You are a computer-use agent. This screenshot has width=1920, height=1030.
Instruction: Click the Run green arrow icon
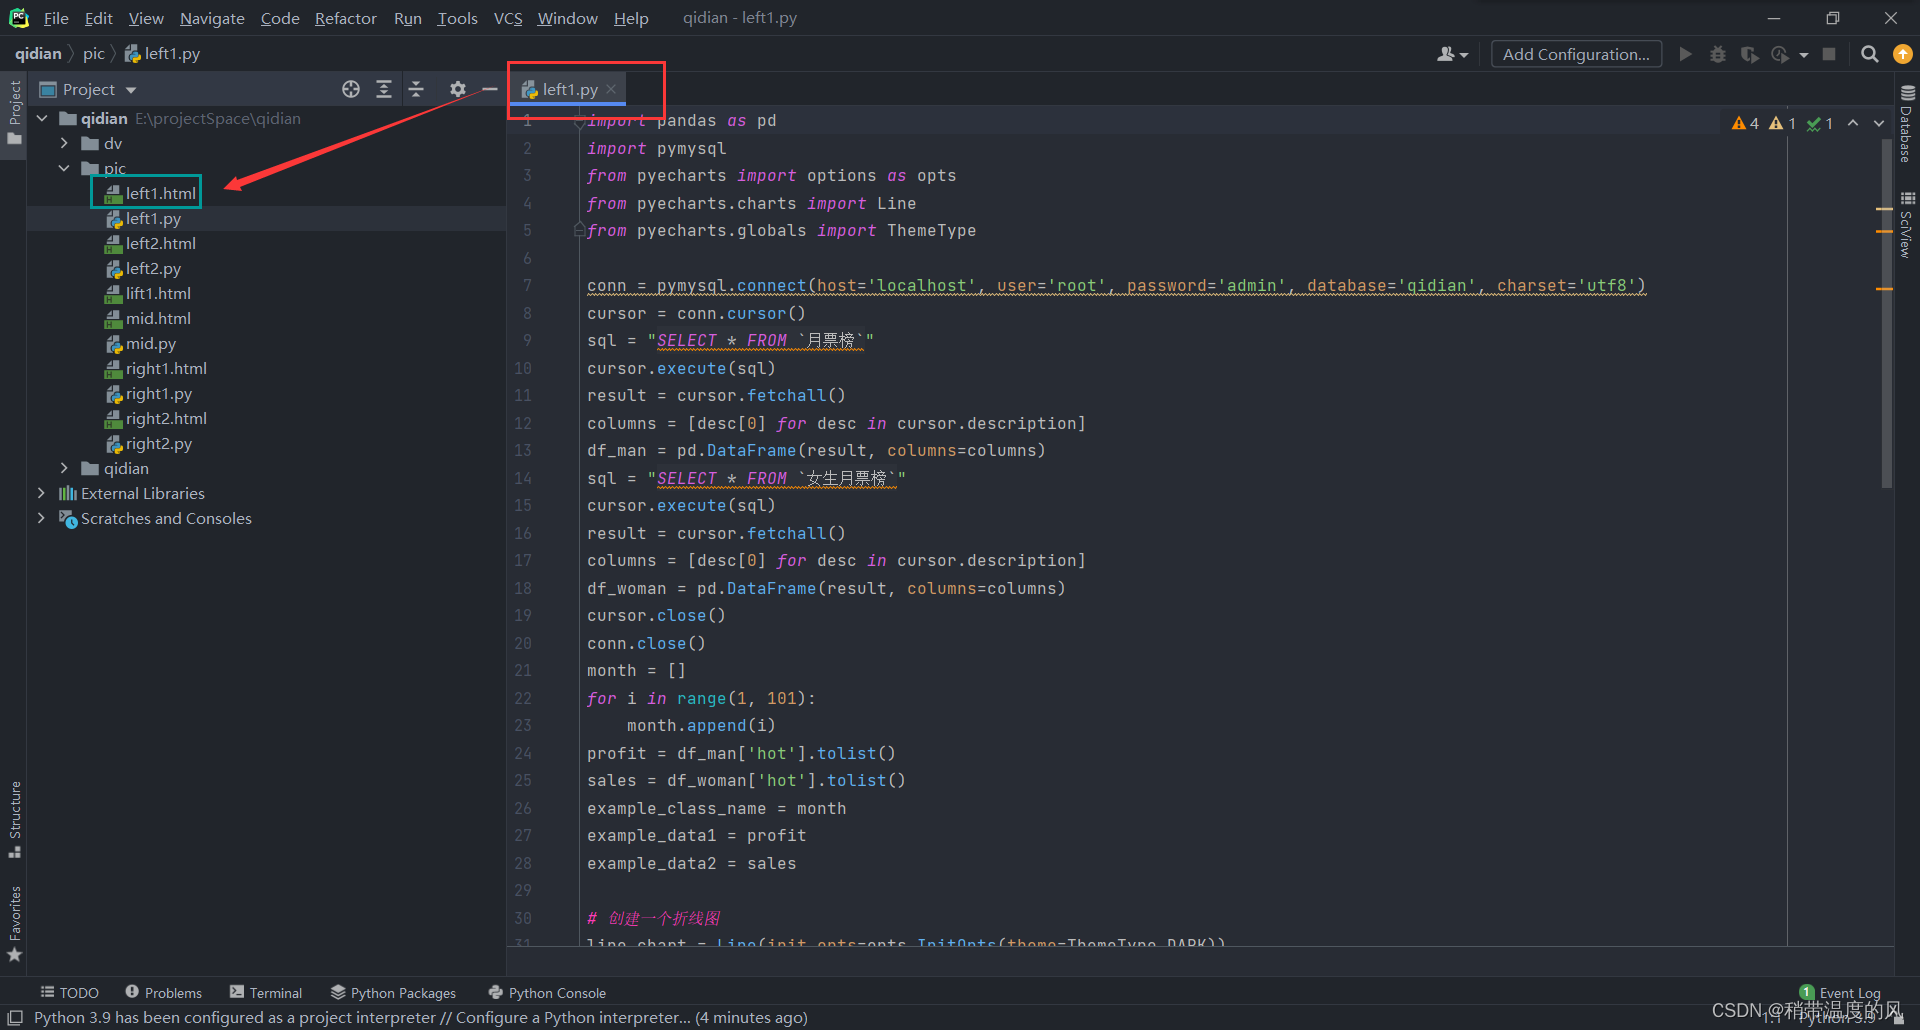coord(1686,54)
